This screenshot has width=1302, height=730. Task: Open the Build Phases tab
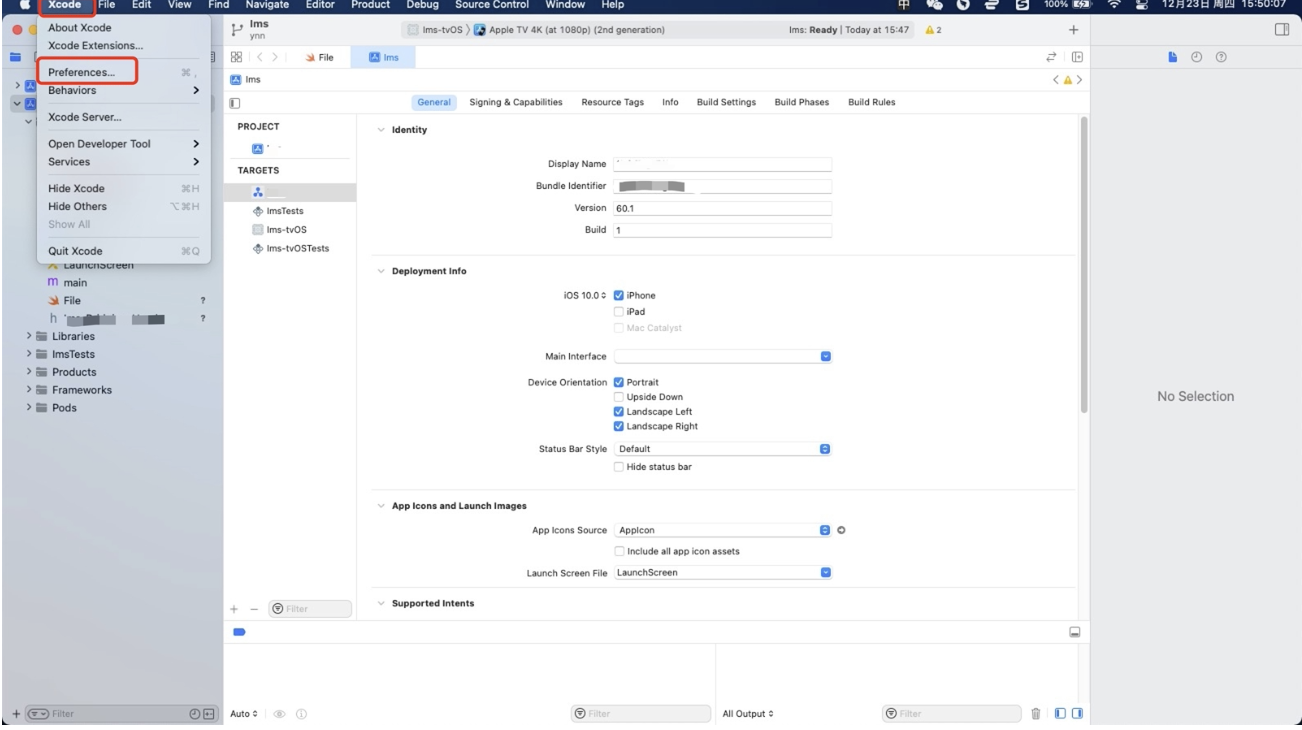(802, 102)
